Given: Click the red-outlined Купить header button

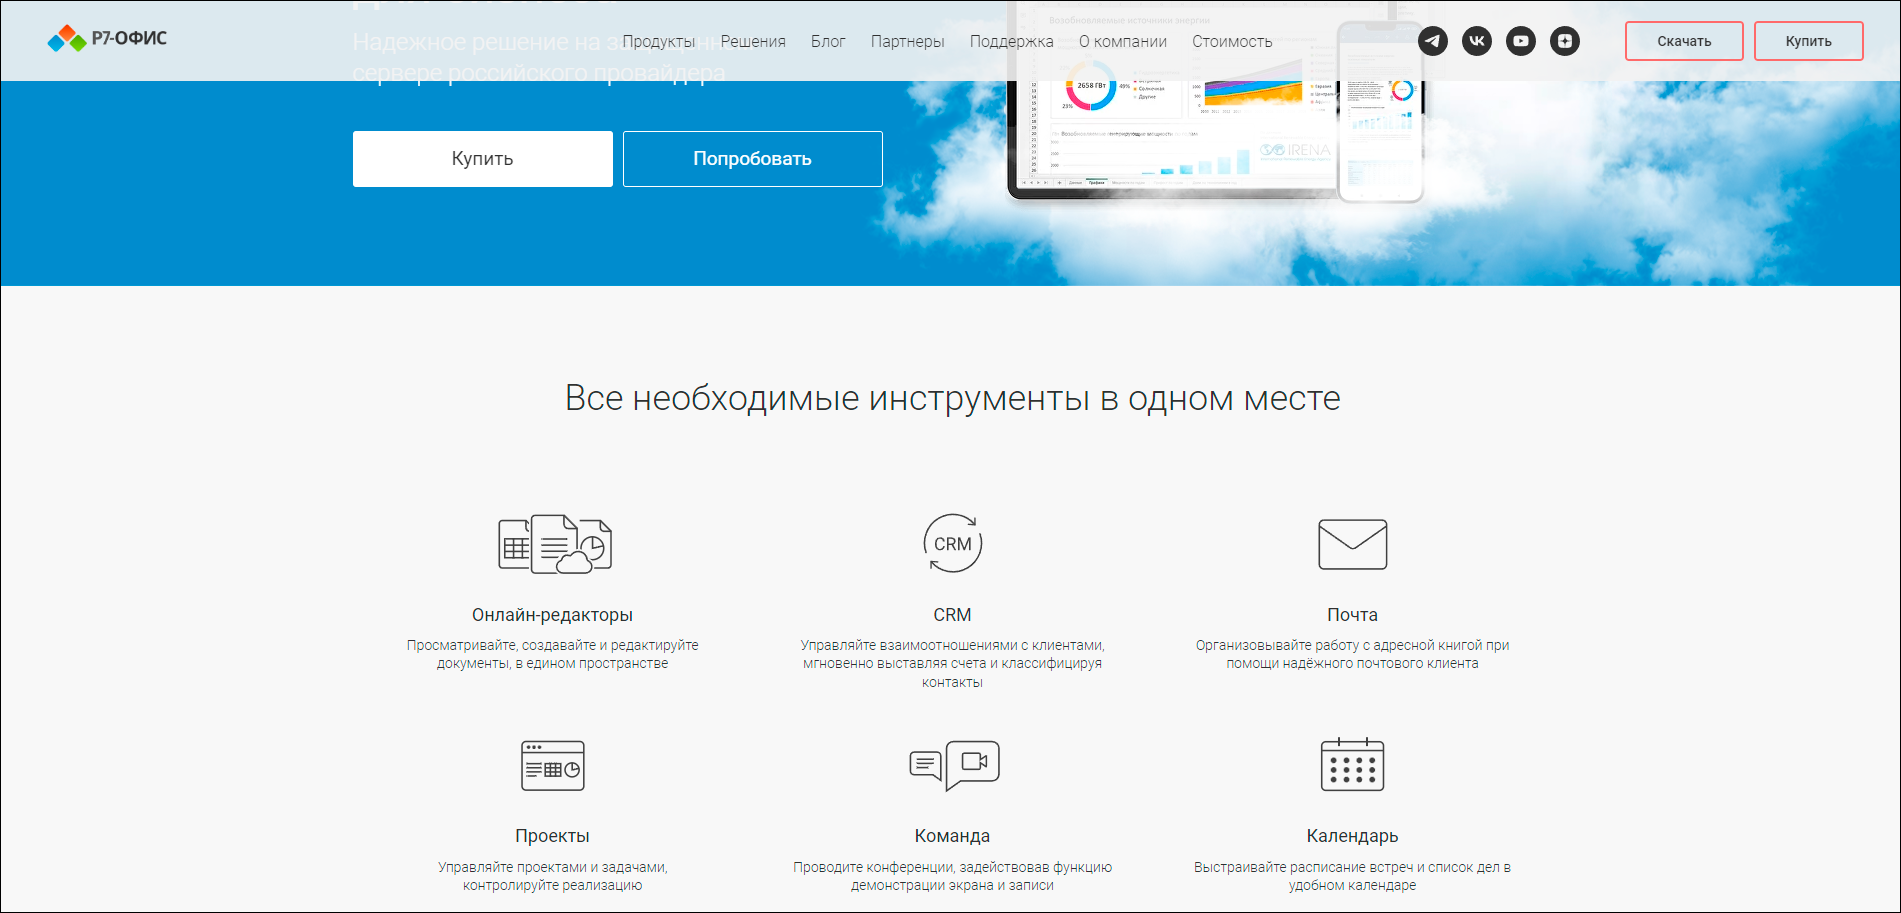Looking at the screenshot, I should 1809,41.
